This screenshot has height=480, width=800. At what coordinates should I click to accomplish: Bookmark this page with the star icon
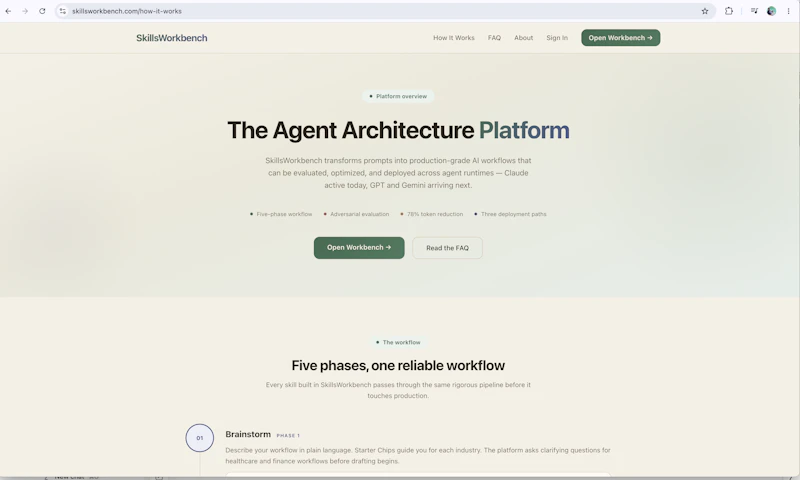[x=705, y=11]
